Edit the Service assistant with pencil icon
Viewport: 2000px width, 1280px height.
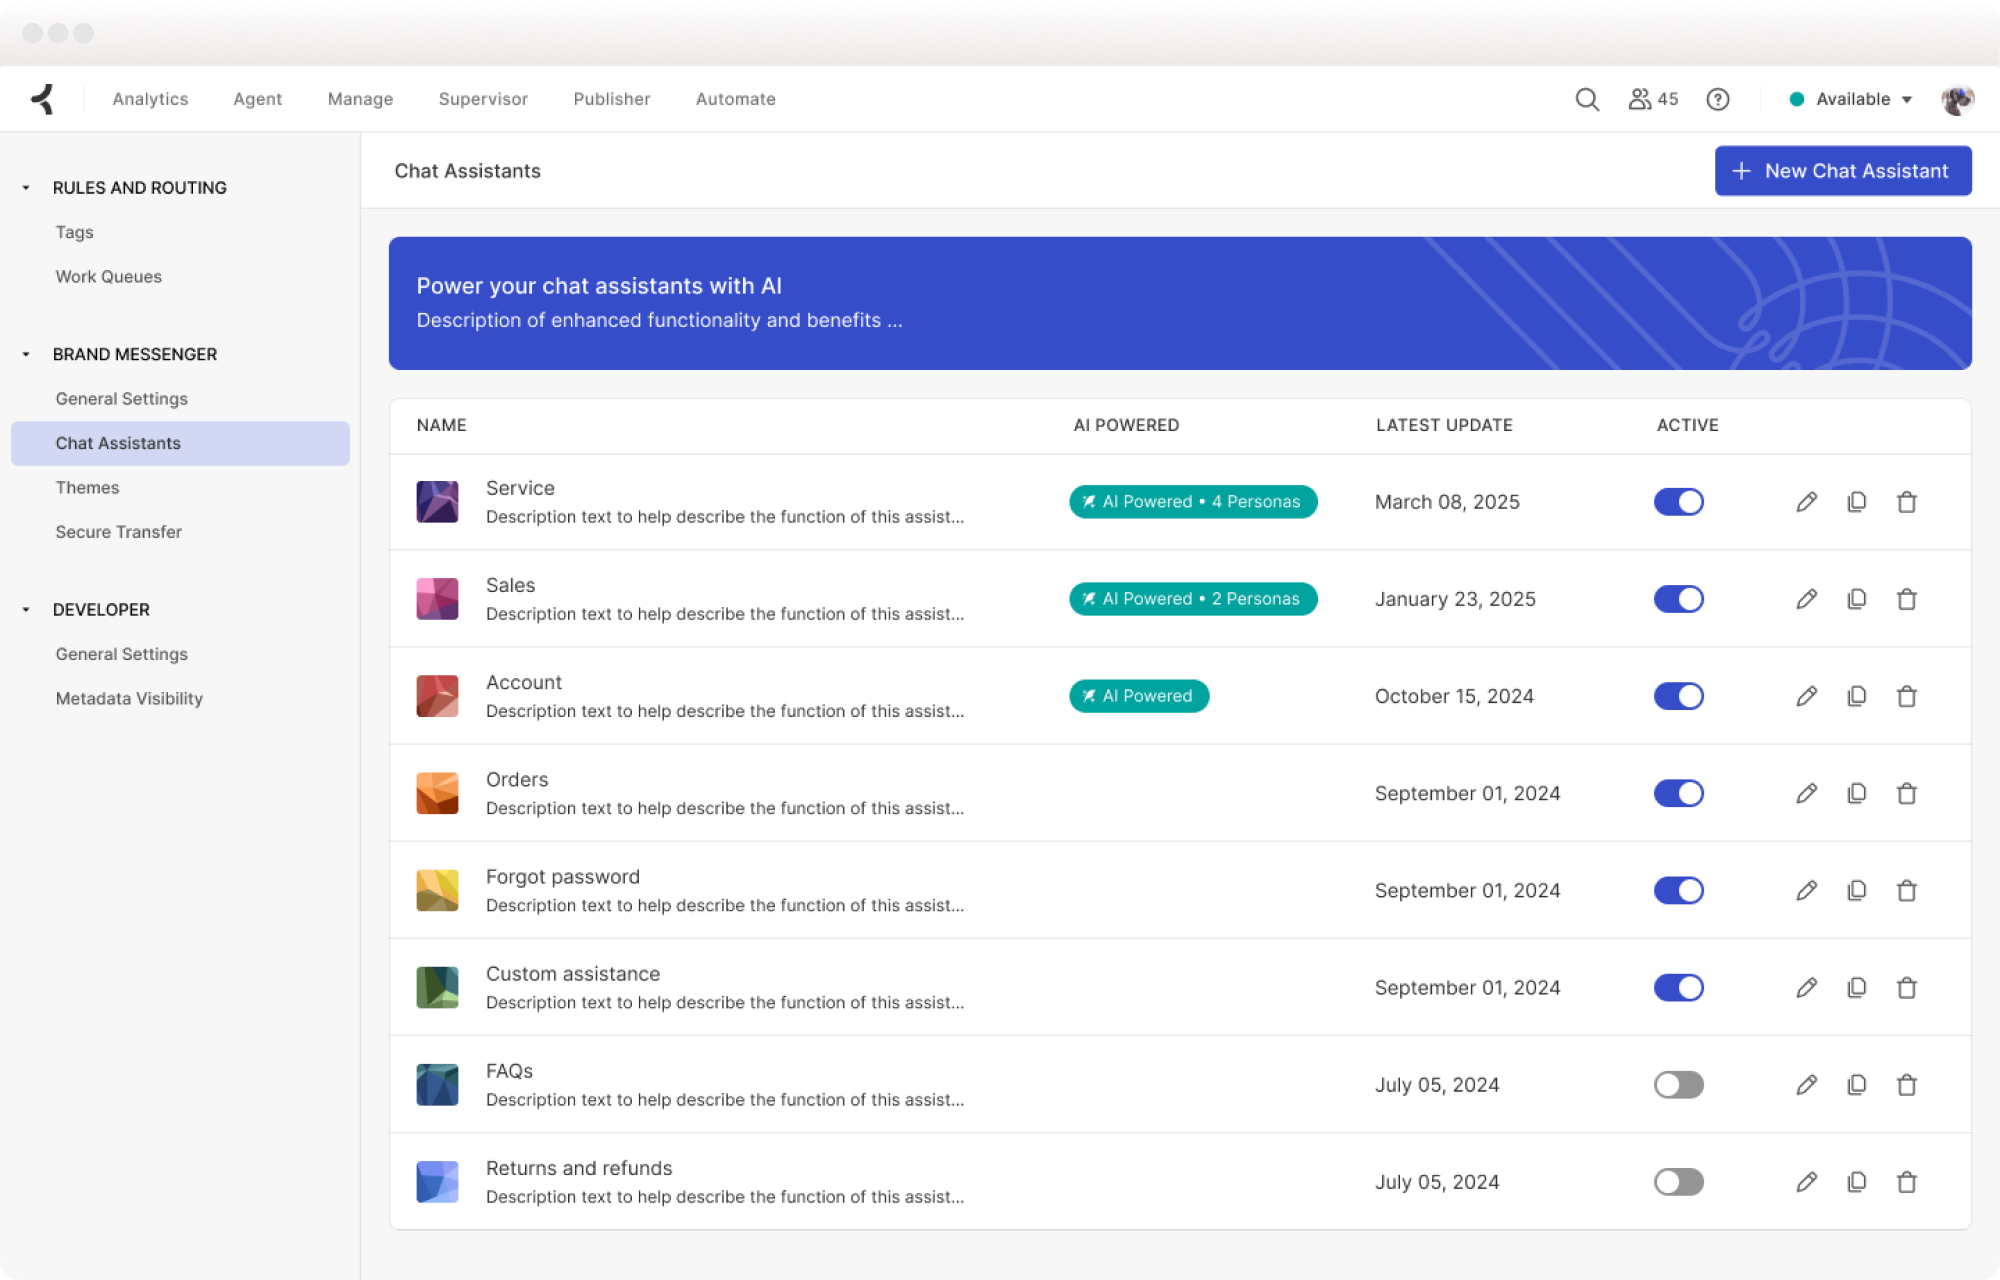pyautogui.click(x=1806, y=502)
